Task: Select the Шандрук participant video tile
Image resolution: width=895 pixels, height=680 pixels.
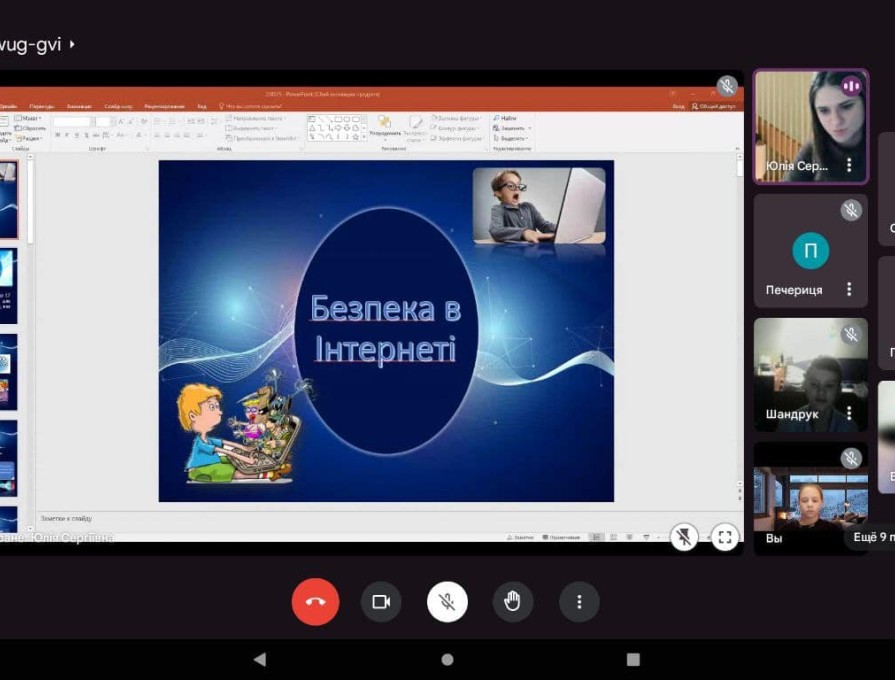Action: pos(811,375)
